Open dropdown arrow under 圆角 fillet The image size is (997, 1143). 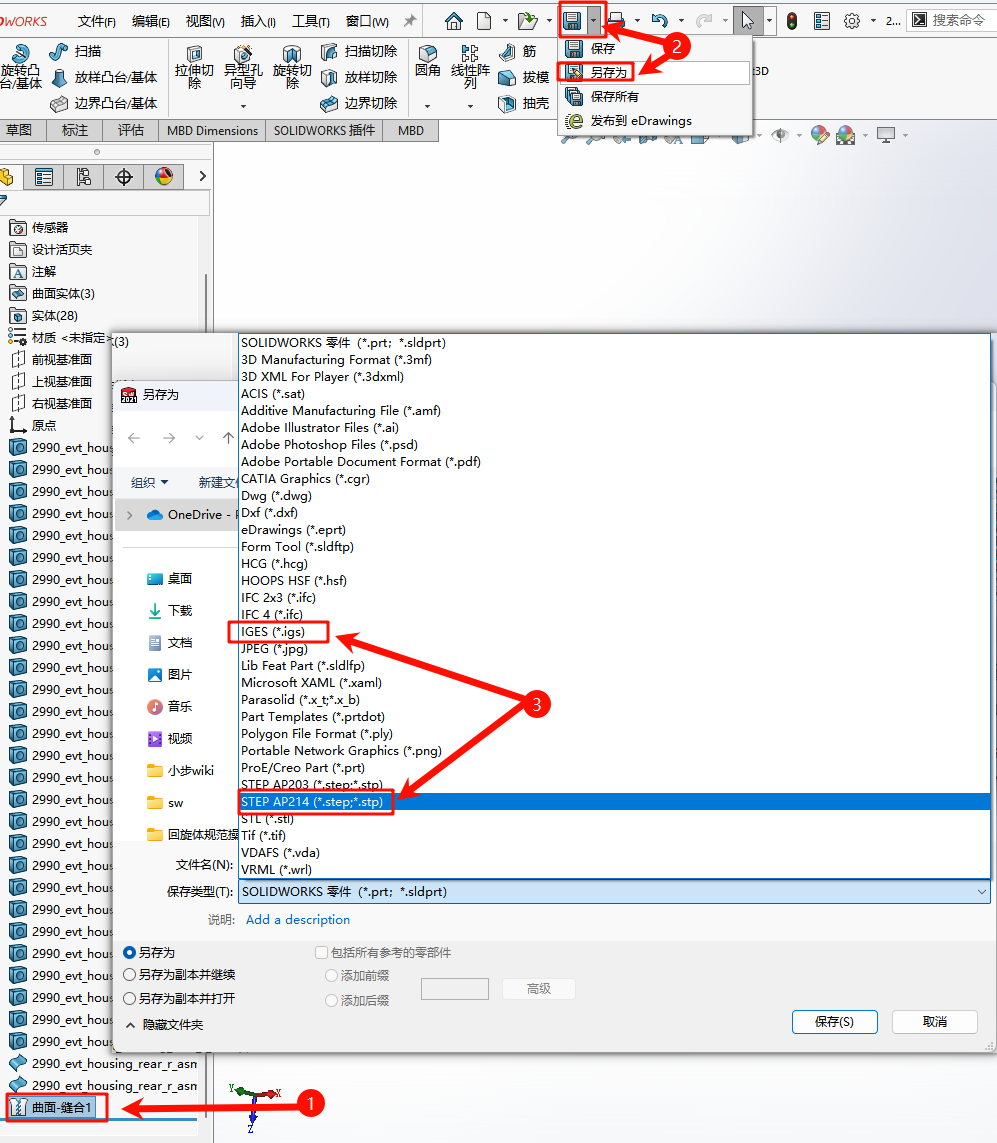point(427,106)
